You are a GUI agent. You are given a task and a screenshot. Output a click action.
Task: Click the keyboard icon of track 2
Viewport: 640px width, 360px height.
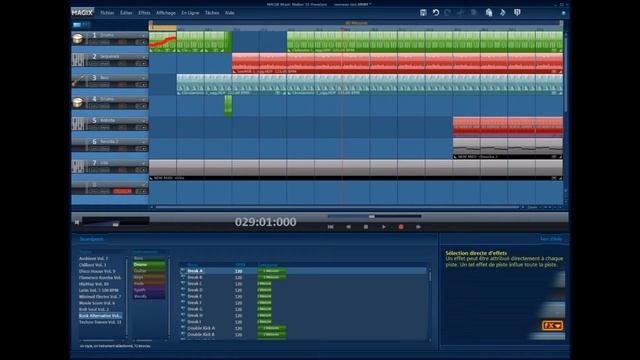78,60
